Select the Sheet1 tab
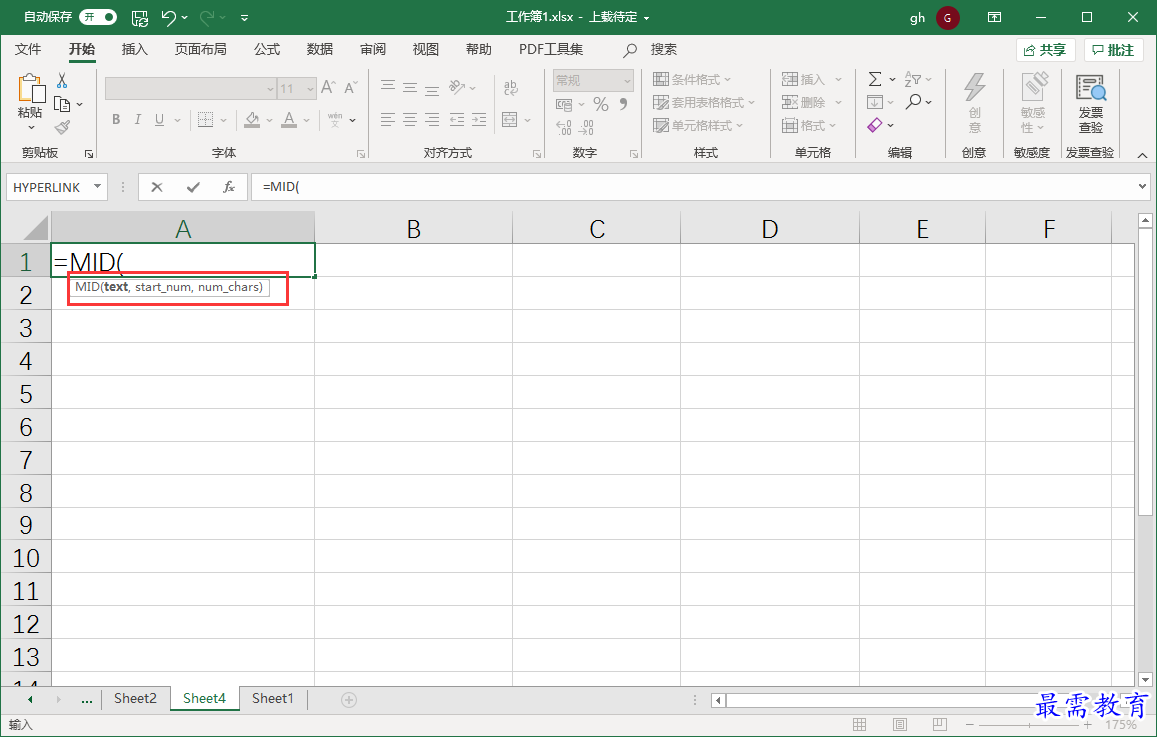Viewport: 1157px width, 737px height. (272, 698)
